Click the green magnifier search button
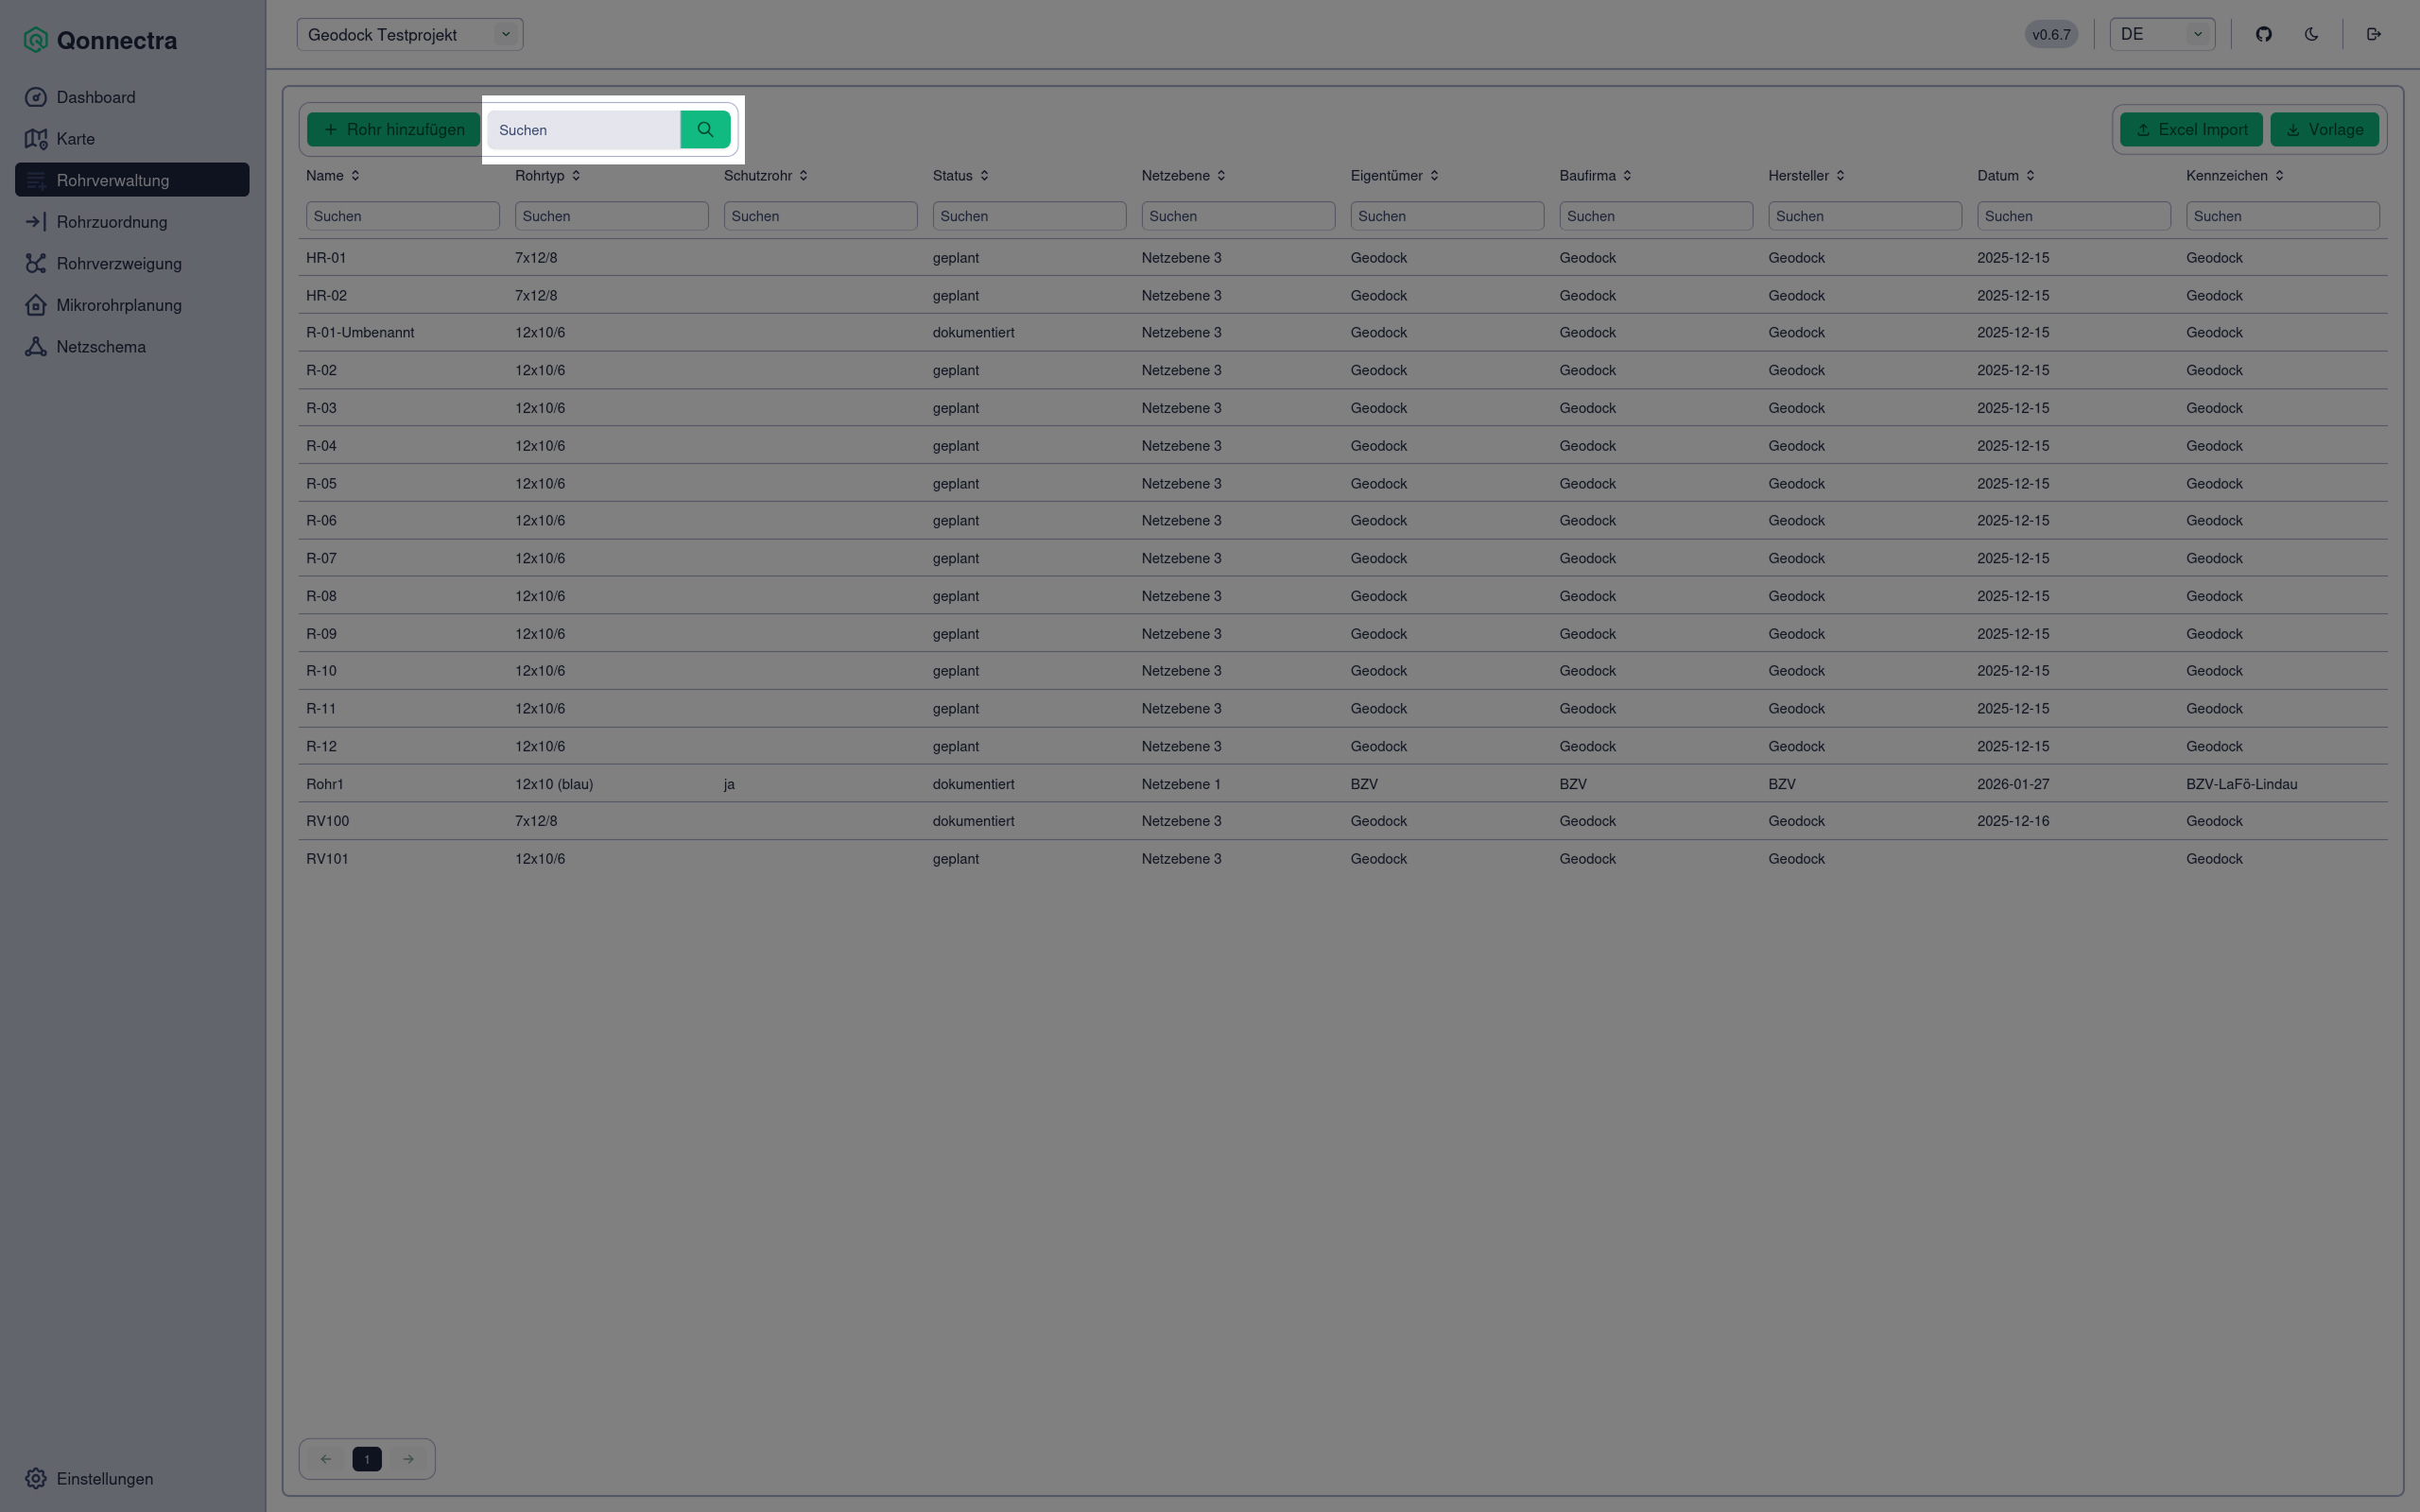The image size is (2420, 1512). (705, 130)
